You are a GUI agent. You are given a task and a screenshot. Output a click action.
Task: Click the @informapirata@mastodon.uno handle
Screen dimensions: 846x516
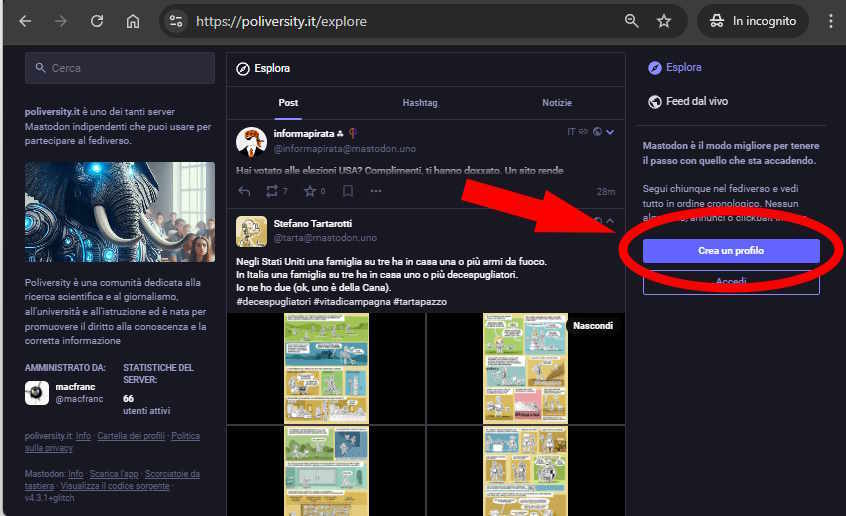coord(345,148)
